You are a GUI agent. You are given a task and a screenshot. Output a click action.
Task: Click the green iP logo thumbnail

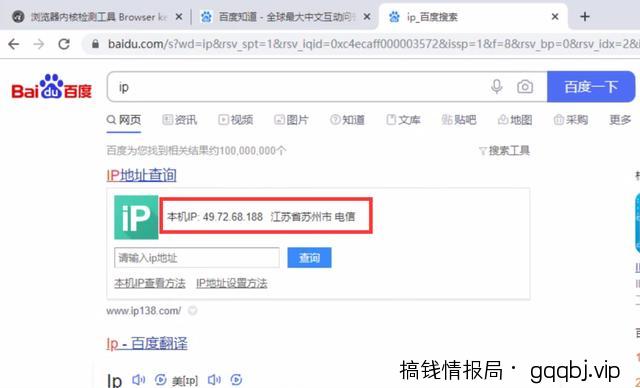pos(136,217)
